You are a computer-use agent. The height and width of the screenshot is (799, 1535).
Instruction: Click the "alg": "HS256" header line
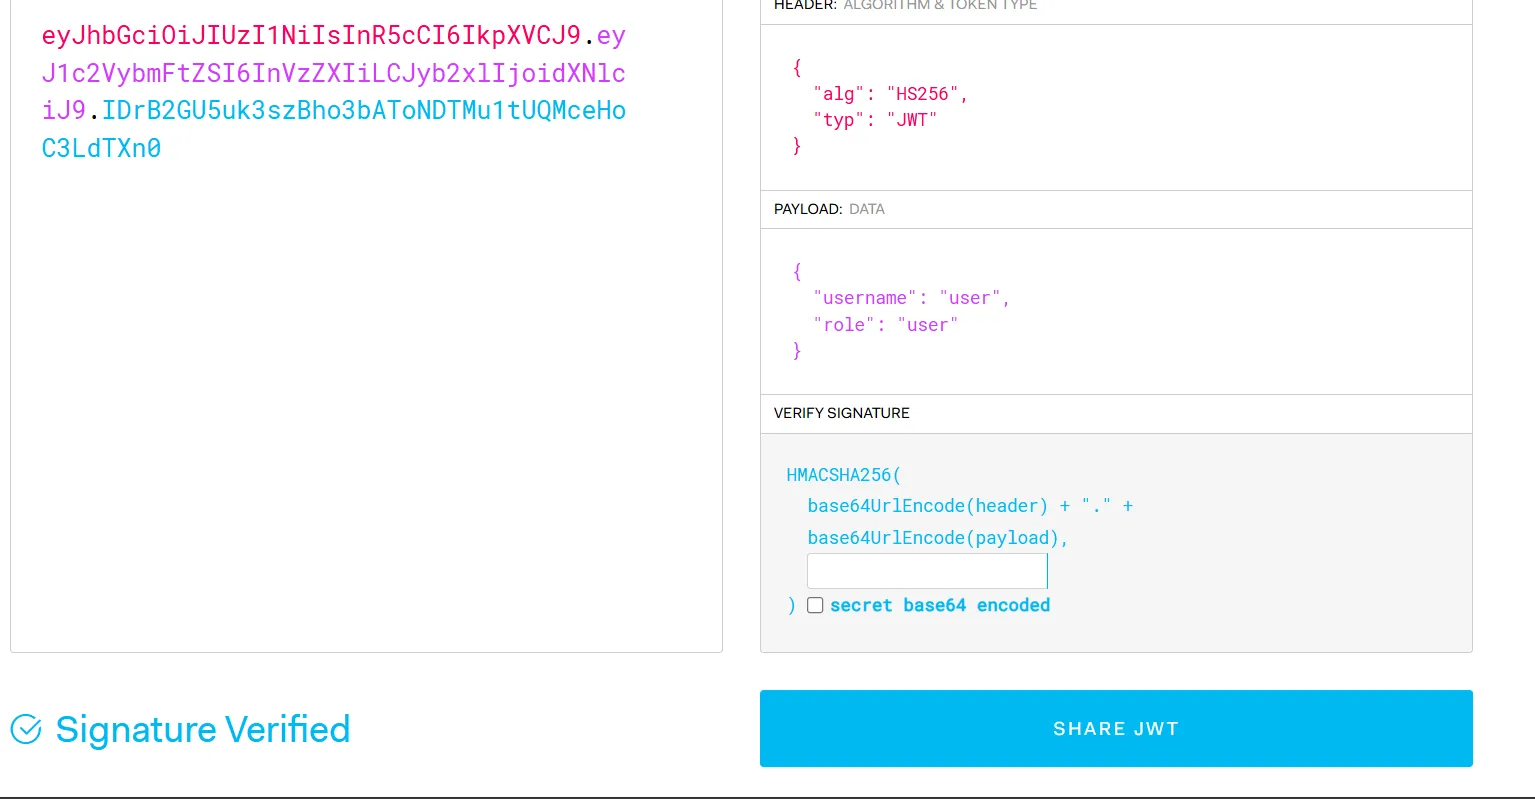pos(890,94)
